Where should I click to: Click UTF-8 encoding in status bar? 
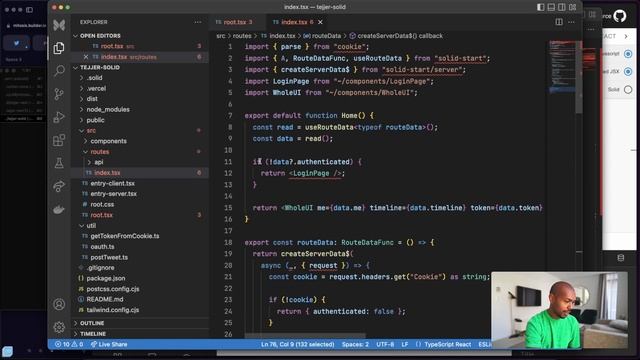point(385,344)
